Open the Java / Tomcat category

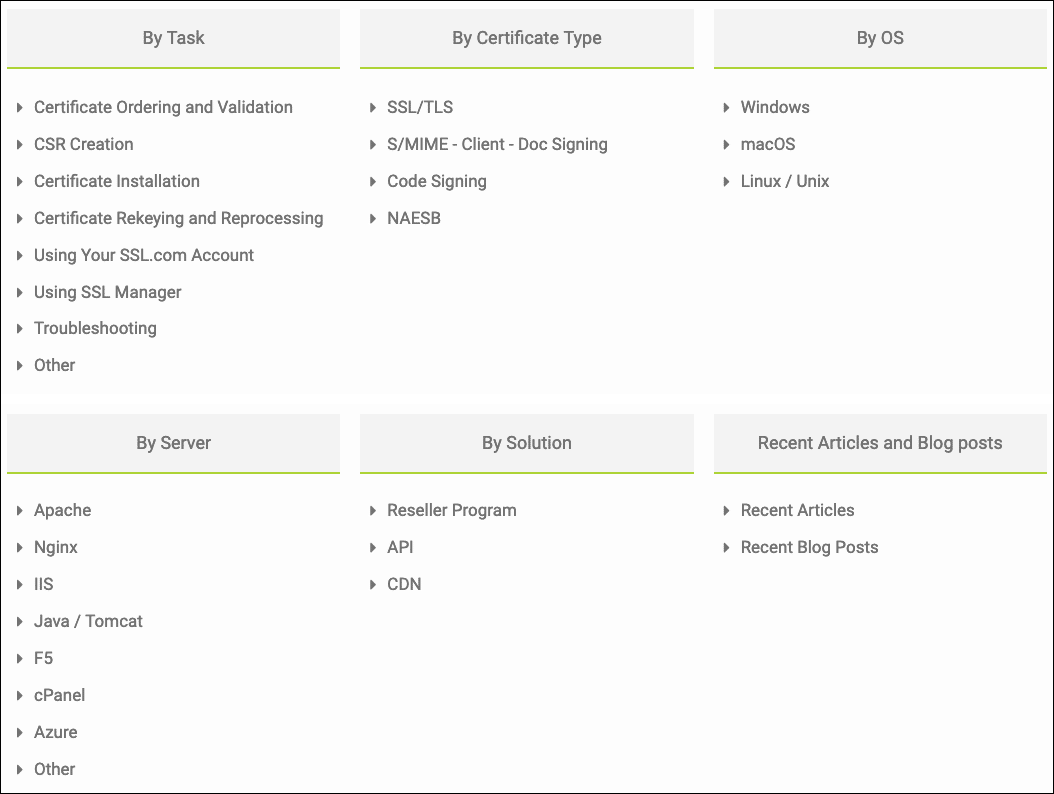coord(88,621)
